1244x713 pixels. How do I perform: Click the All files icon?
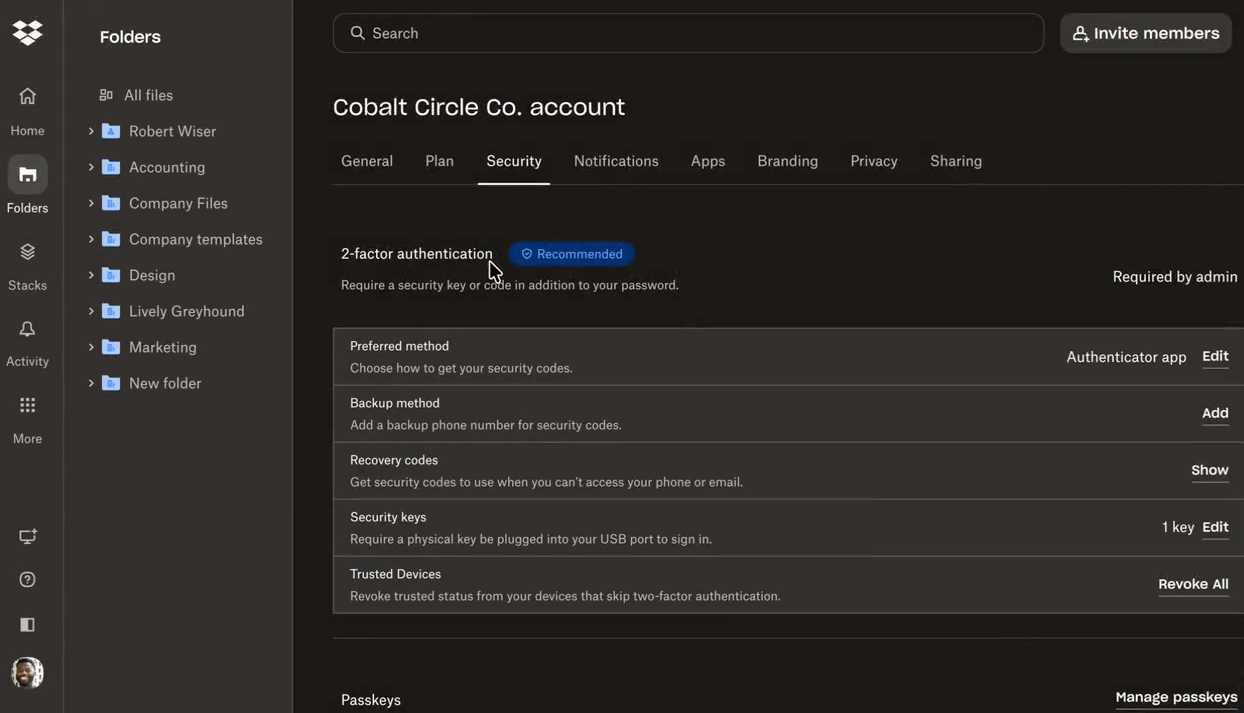[x=106, y=95]
